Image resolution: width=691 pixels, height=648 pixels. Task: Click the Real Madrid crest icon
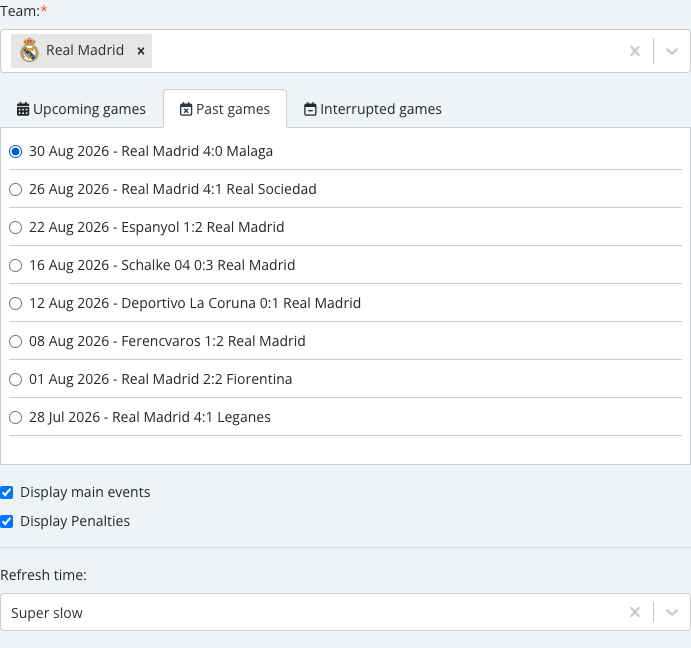[x=29, y=50]
